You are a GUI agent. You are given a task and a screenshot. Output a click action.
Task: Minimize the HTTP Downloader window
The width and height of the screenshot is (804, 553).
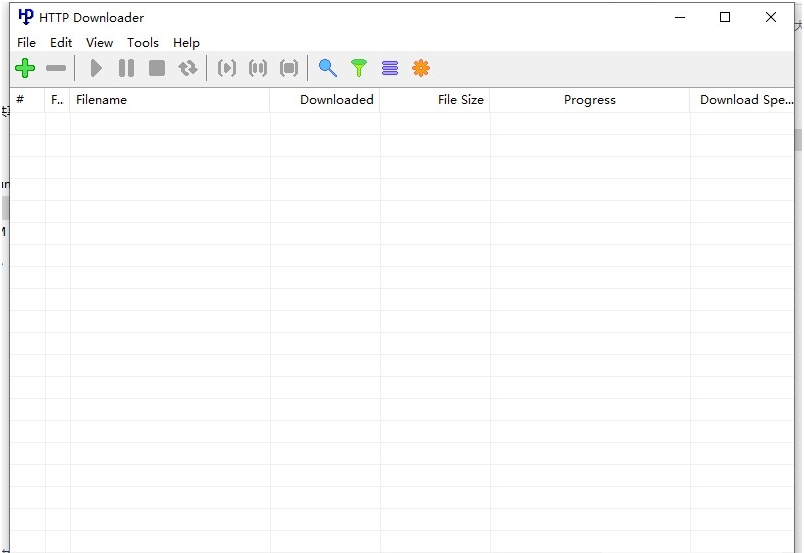tap(680, 17)
